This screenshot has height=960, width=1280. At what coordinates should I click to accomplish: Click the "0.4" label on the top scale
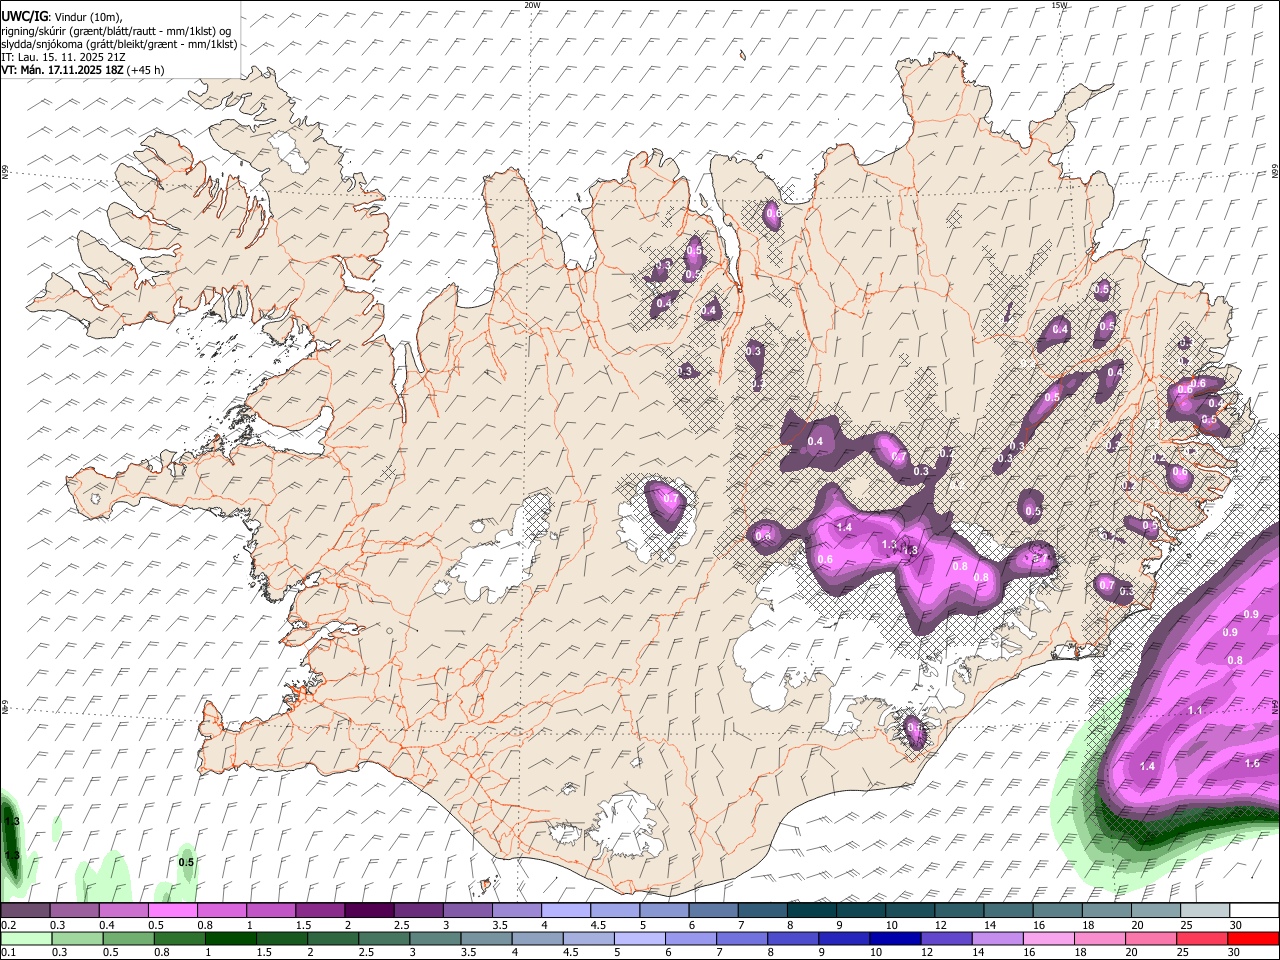coord(107,925)
